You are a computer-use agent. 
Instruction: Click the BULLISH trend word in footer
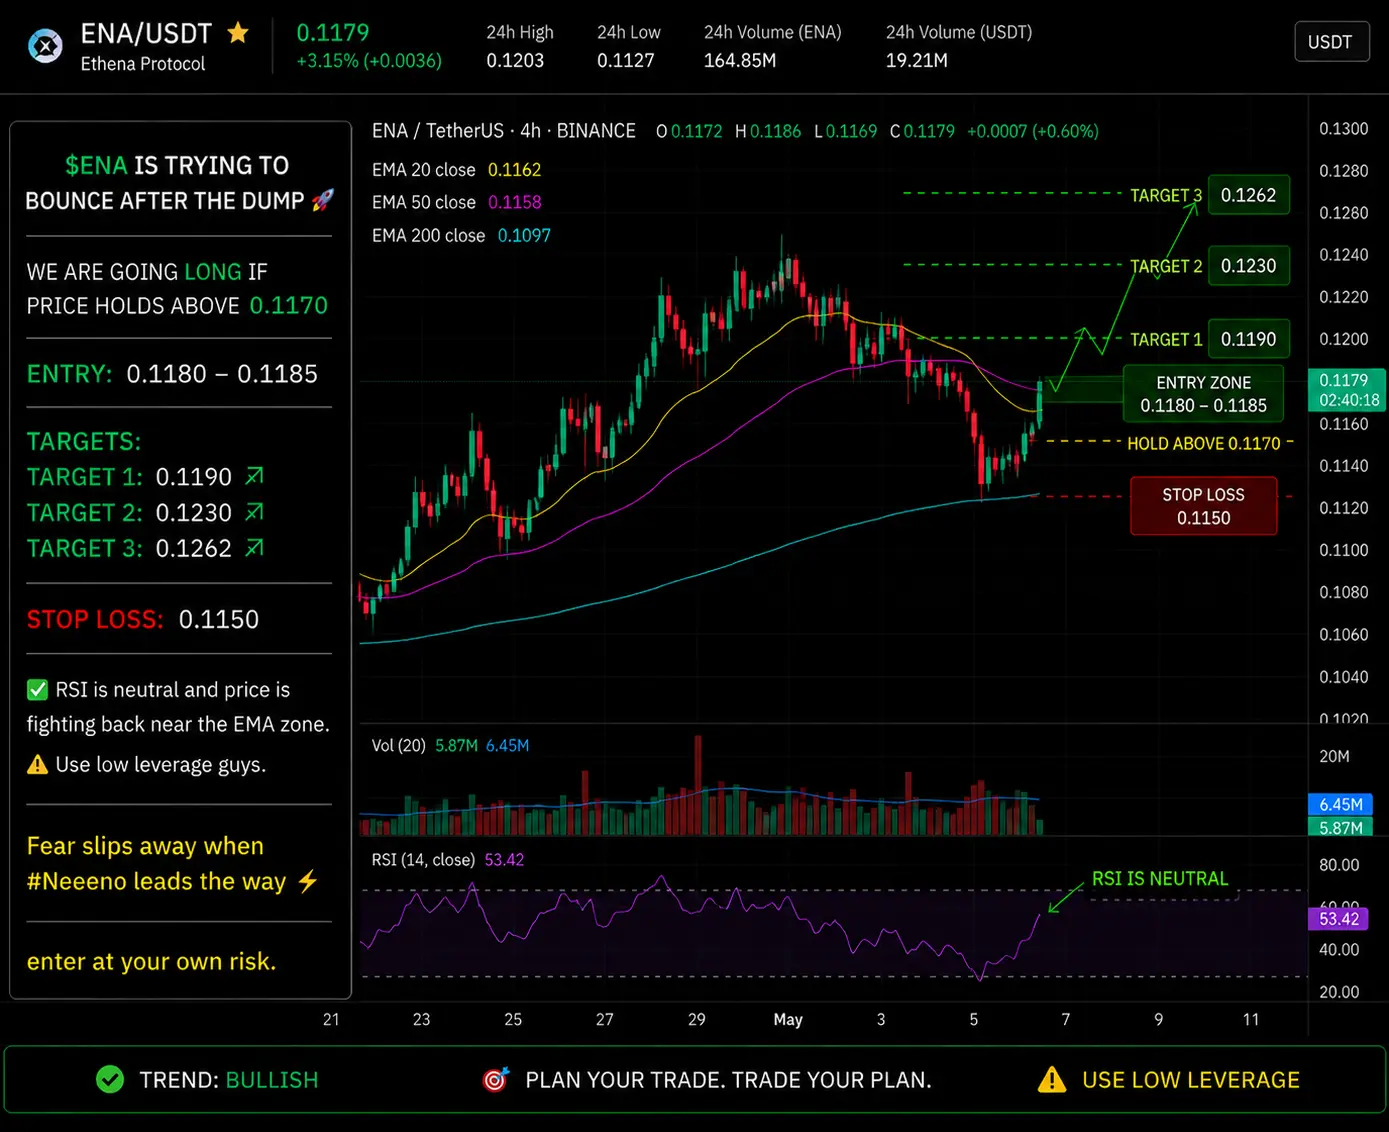pyautogui.click(x=272, y=1080)
